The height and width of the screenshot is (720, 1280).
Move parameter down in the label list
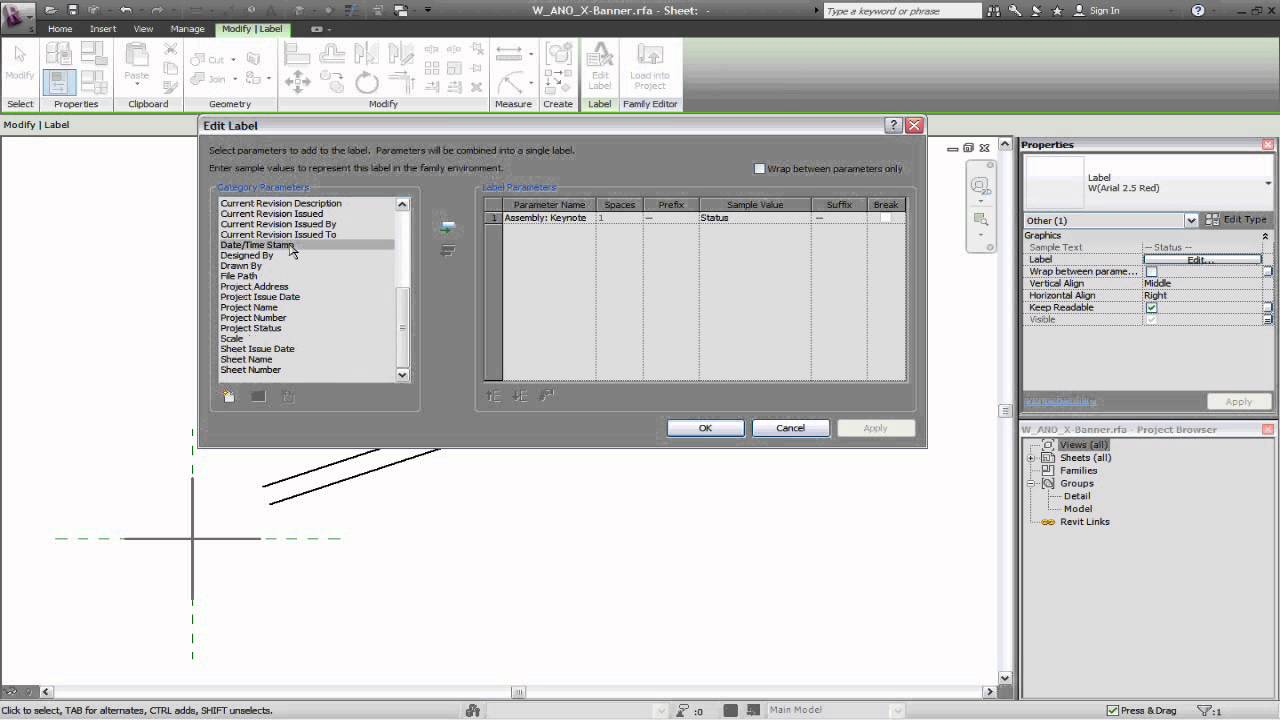(520, 396)
